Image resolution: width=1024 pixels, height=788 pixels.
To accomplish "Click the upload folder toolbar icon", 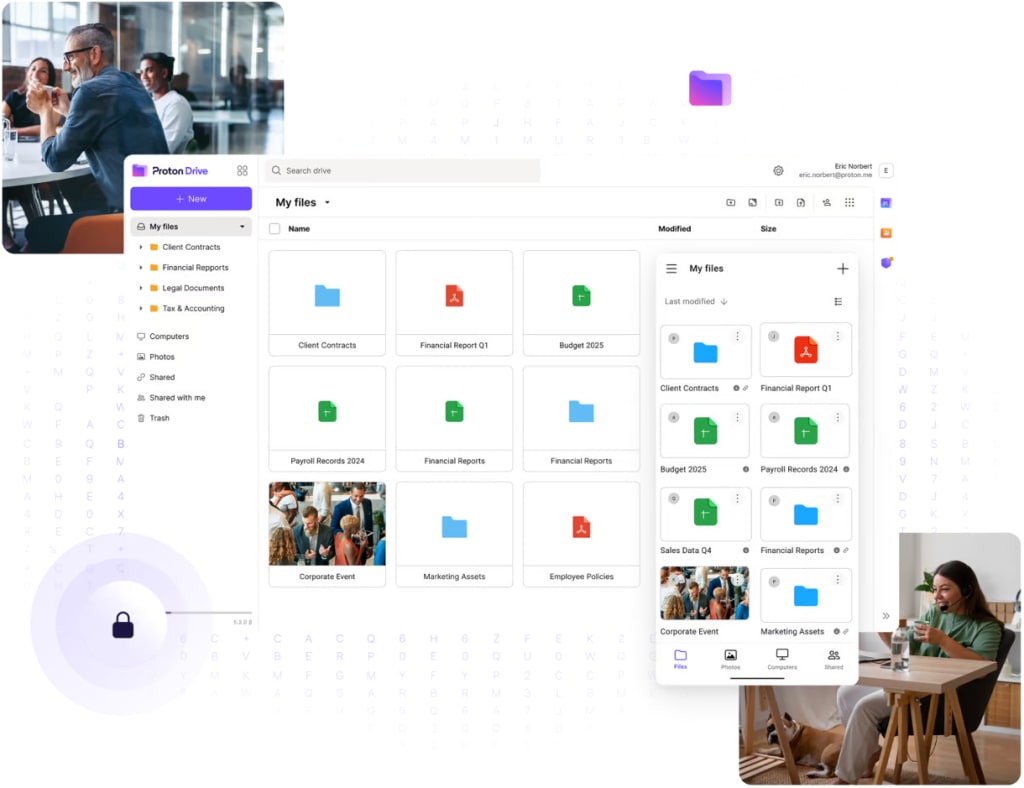I will 779,202.
